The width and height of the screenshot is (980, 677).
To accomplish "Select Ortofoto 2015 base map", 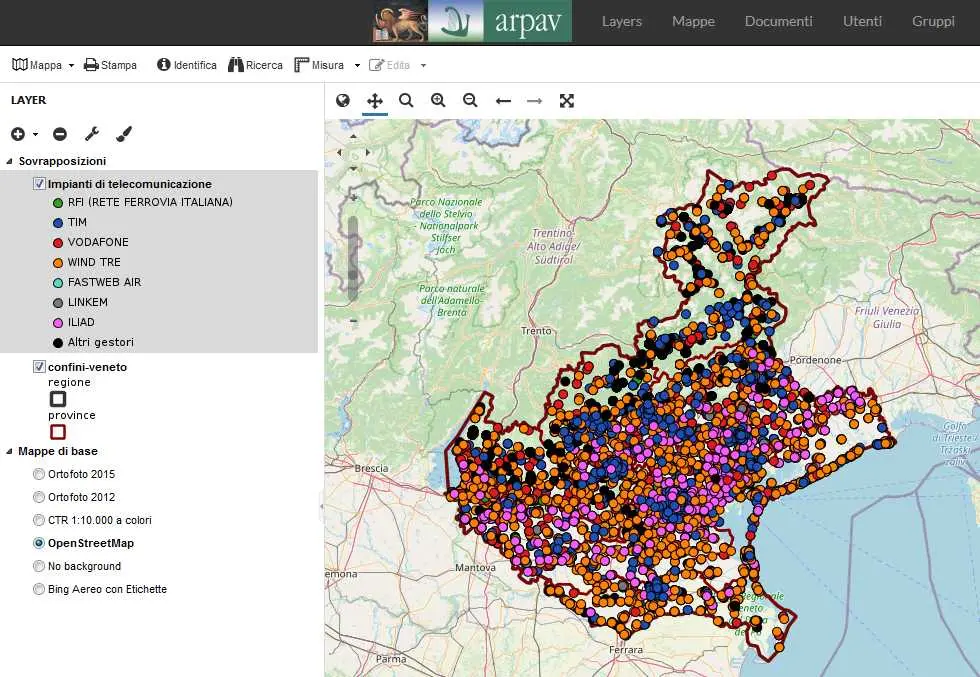I will 39,474.
